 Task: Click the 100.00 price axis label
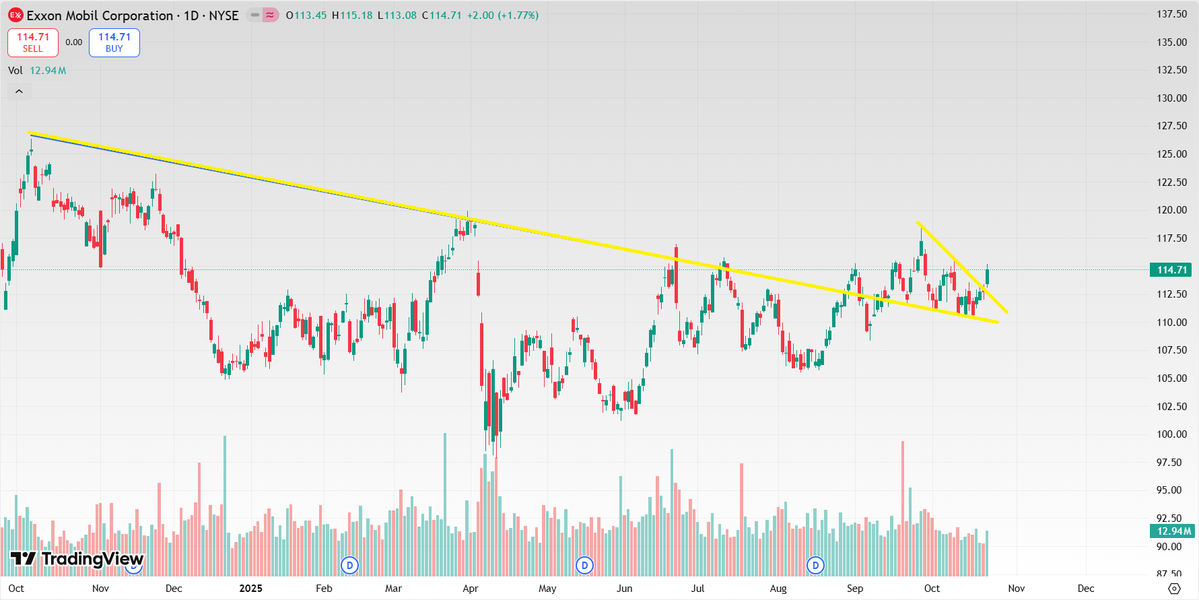click(x=1170, y=434)
